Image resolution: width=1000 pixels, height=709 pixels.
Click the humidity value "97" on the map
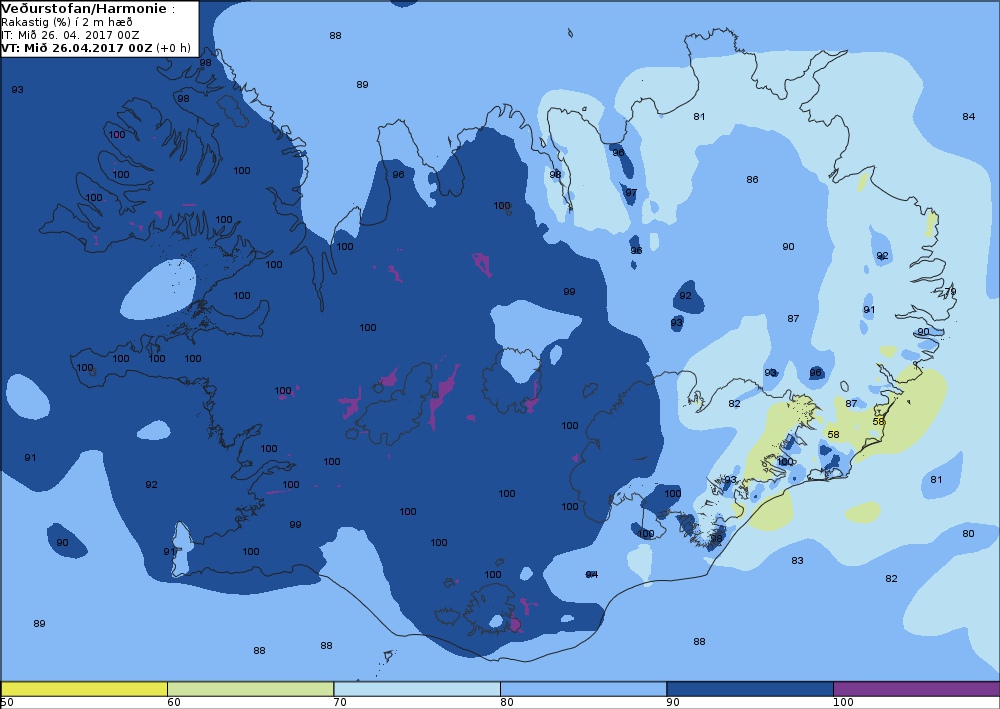point(631,193)
